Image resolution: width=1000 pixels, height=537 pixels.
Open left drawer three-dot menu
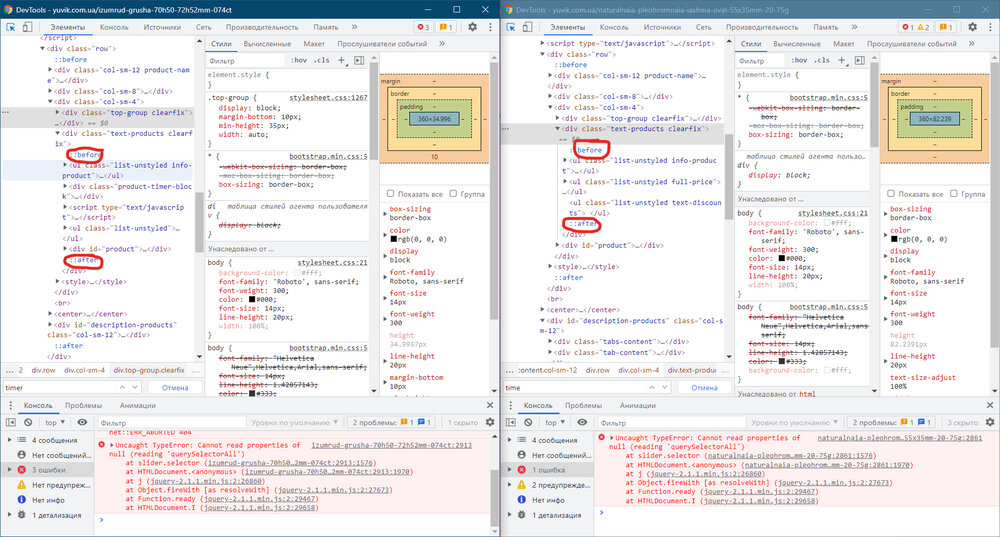(x=10, y=405)
